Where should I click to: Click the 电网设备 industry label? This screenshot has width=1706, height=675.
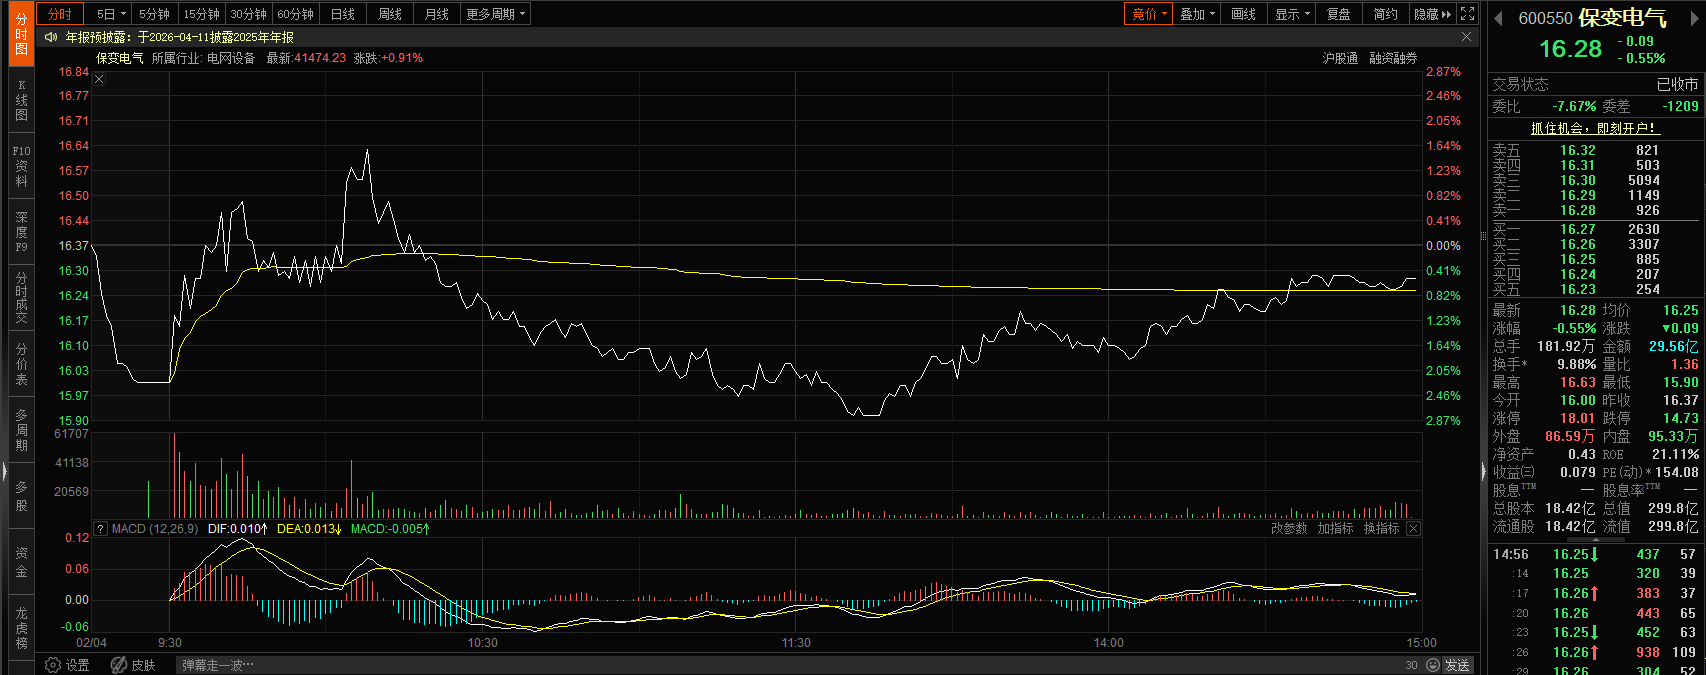[x=231, y=58]
